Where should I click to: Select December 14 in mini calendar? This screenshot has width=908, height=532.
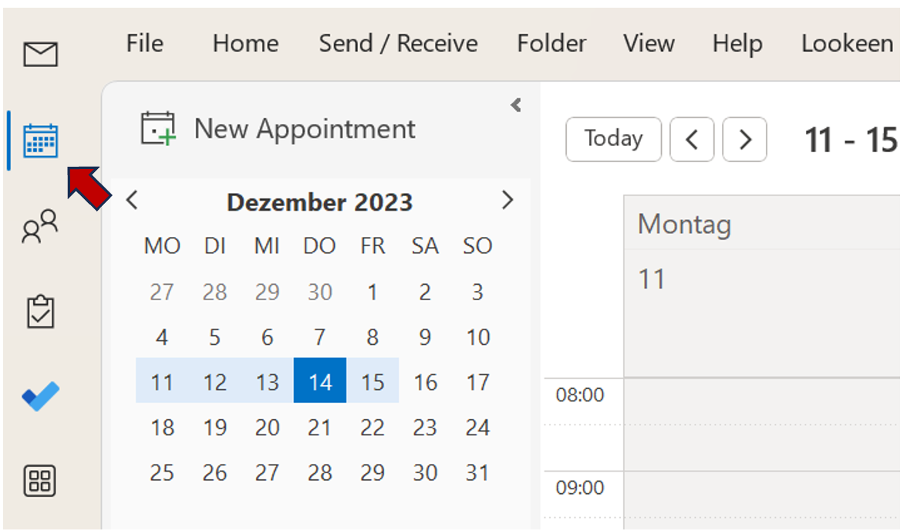click(320, 382)
